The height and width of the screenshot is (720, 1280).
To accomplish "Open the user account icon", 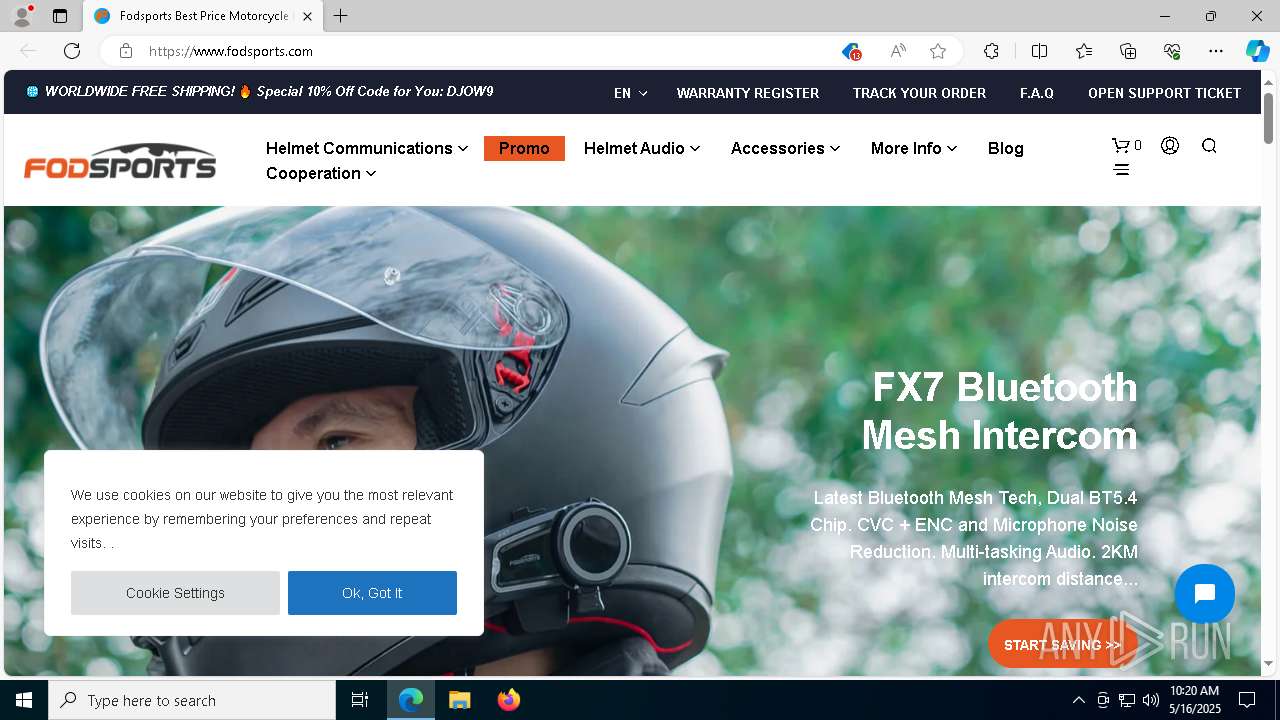I will pos(1170,146).
